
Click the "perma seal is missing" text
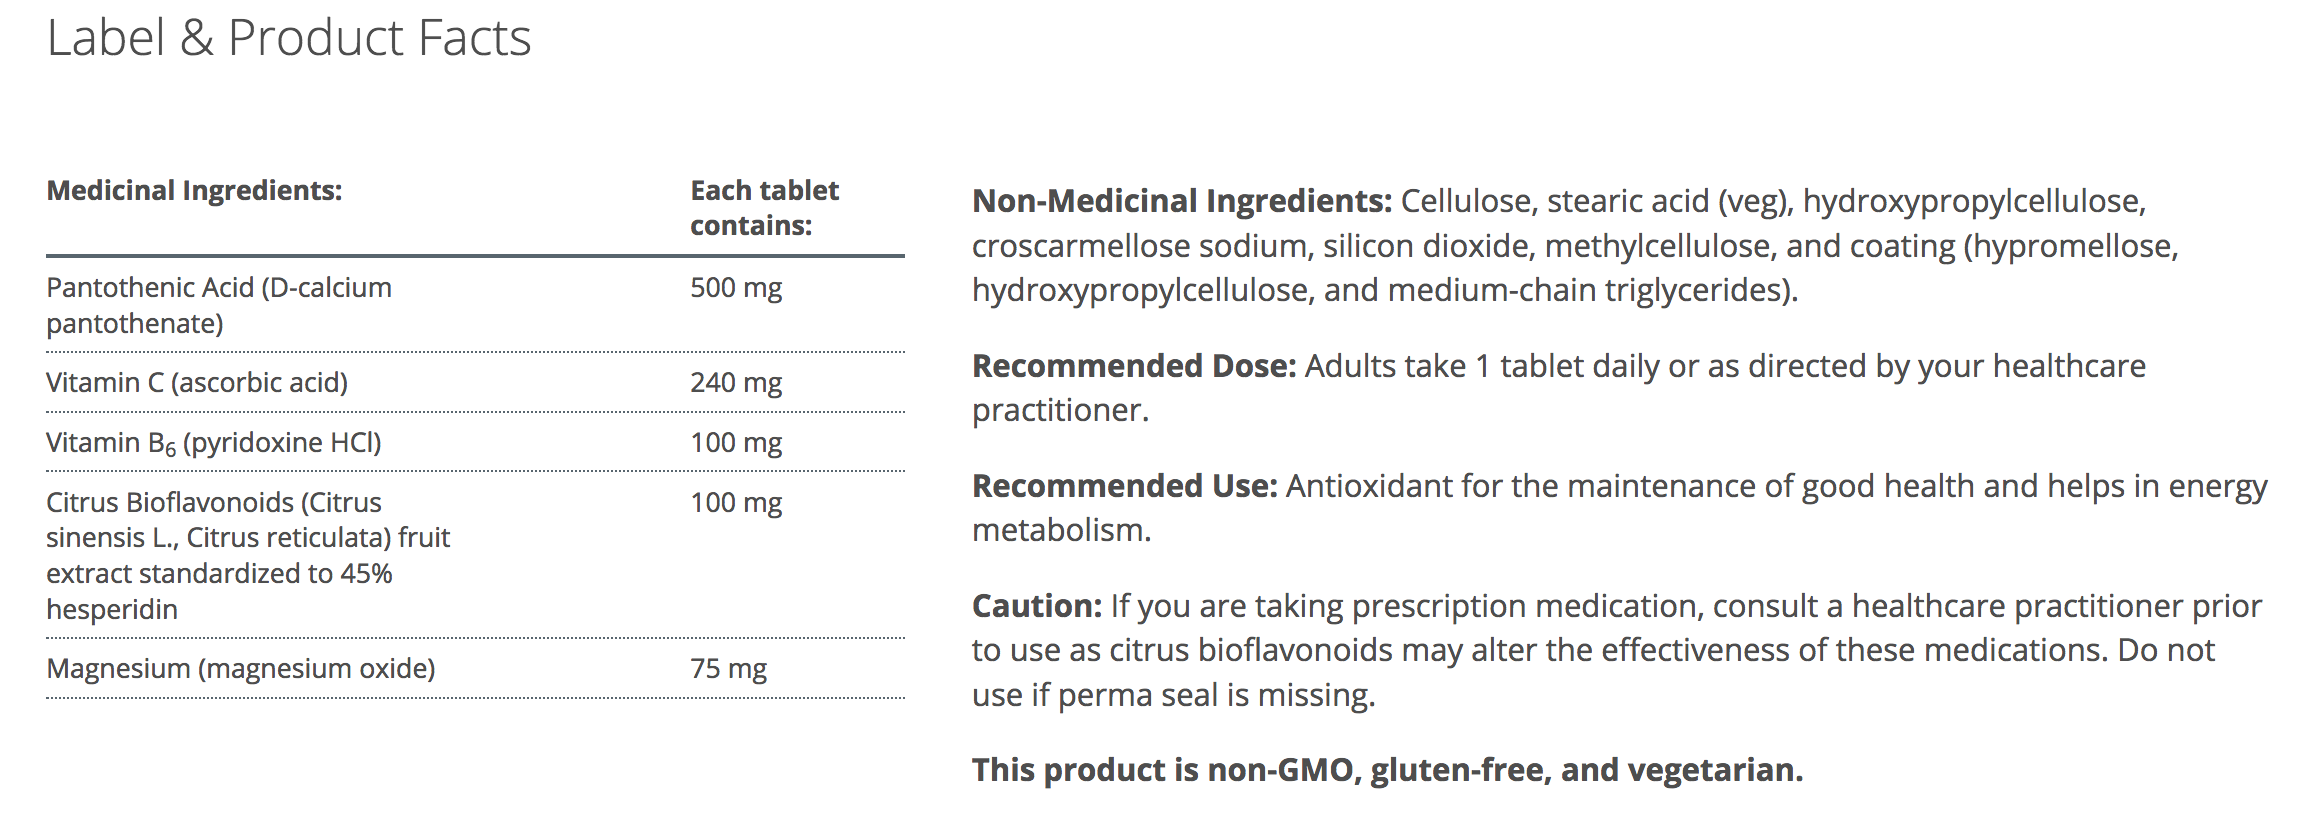tap(1215, 695)
